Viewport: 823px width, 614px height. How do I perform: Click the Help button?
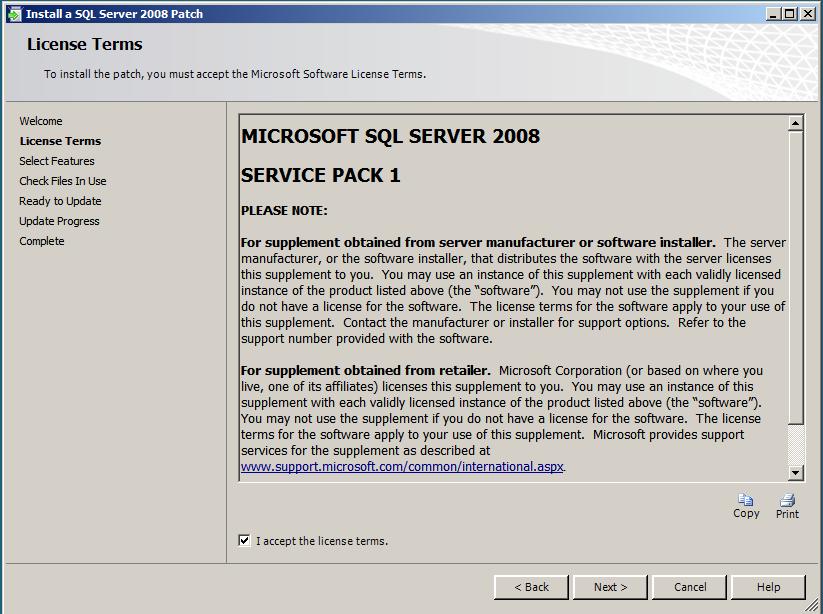[767, 587]
